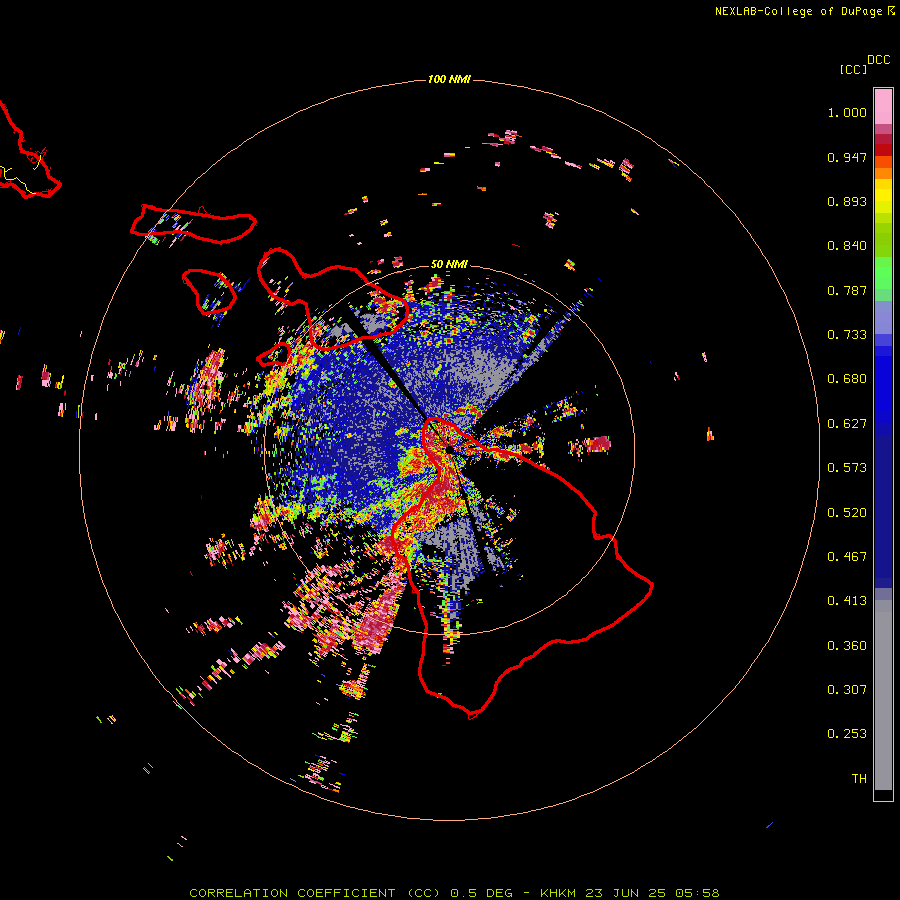Click the TH threshold legend label
The image size is (900, 900).
[859, 779]
